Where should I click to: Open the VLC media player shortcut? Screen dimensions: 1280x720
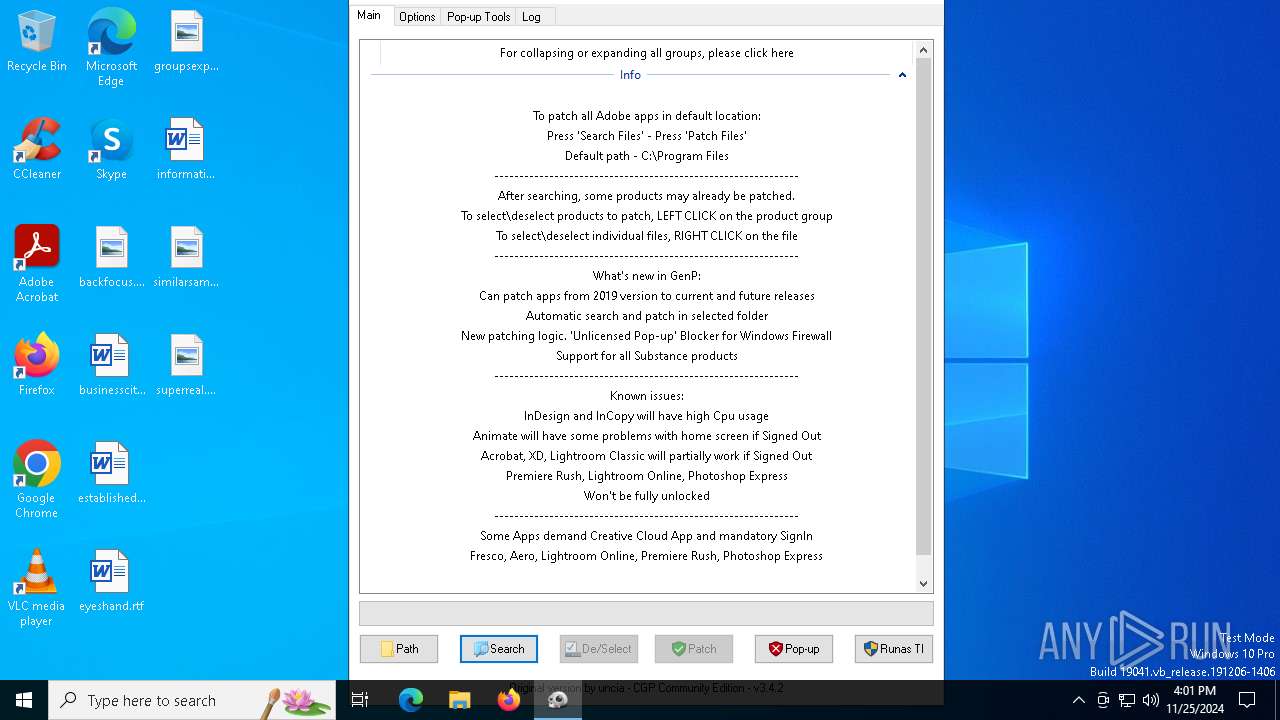point(37,588)
